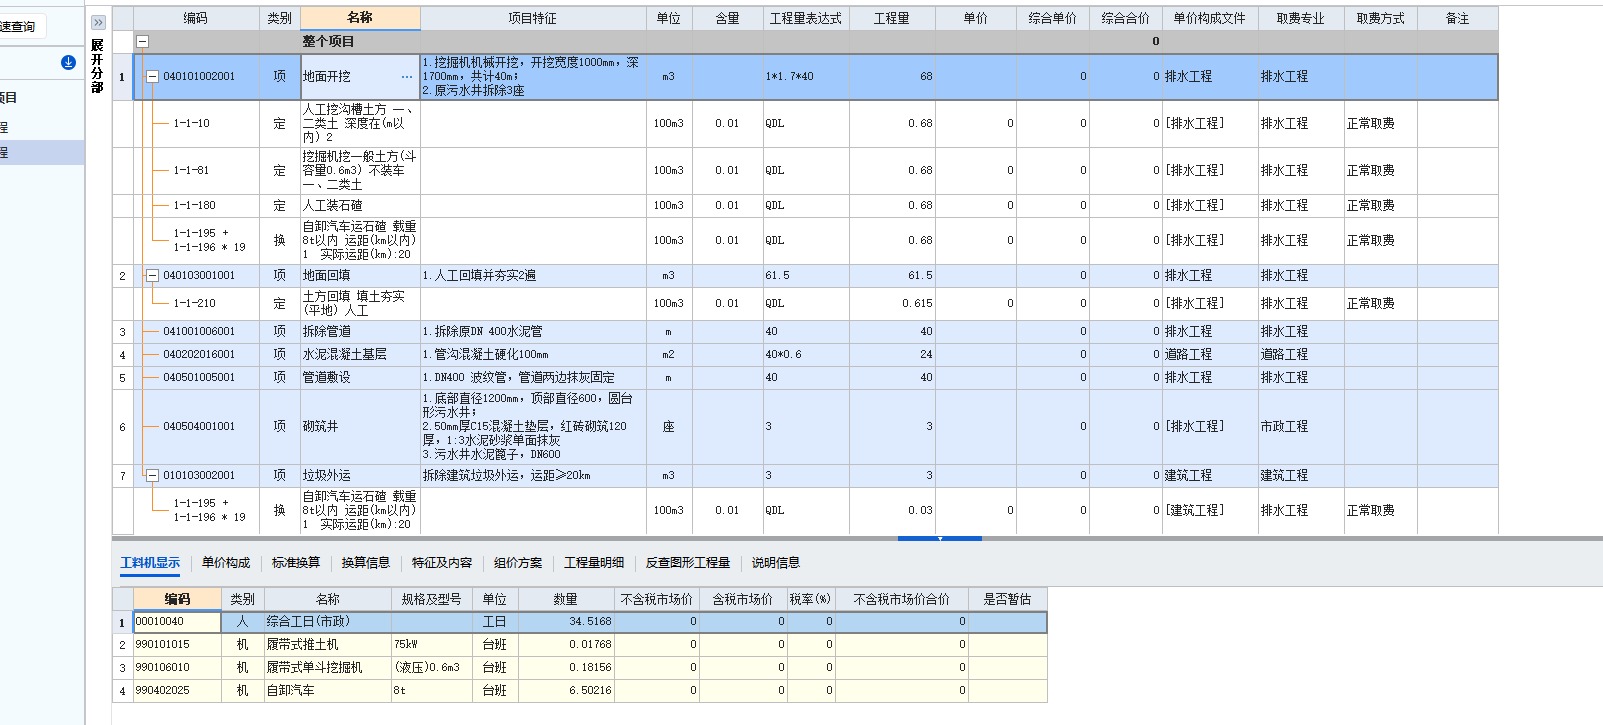This screenshot has width=1603, height=725.
Task: Click the 取费专业 column header
Action: pyautogui.click(x=1301, y=18)
